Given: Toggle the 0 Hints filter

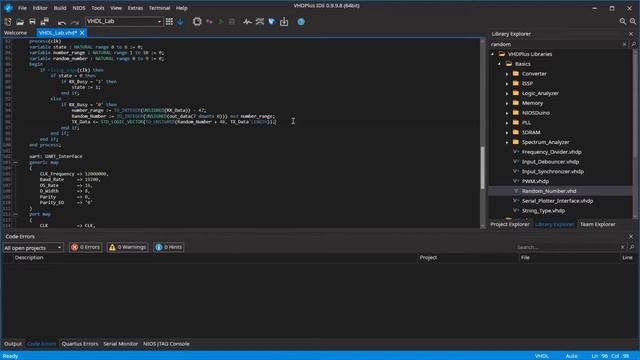Looking at the screenshot, I should tap(169, 247).
